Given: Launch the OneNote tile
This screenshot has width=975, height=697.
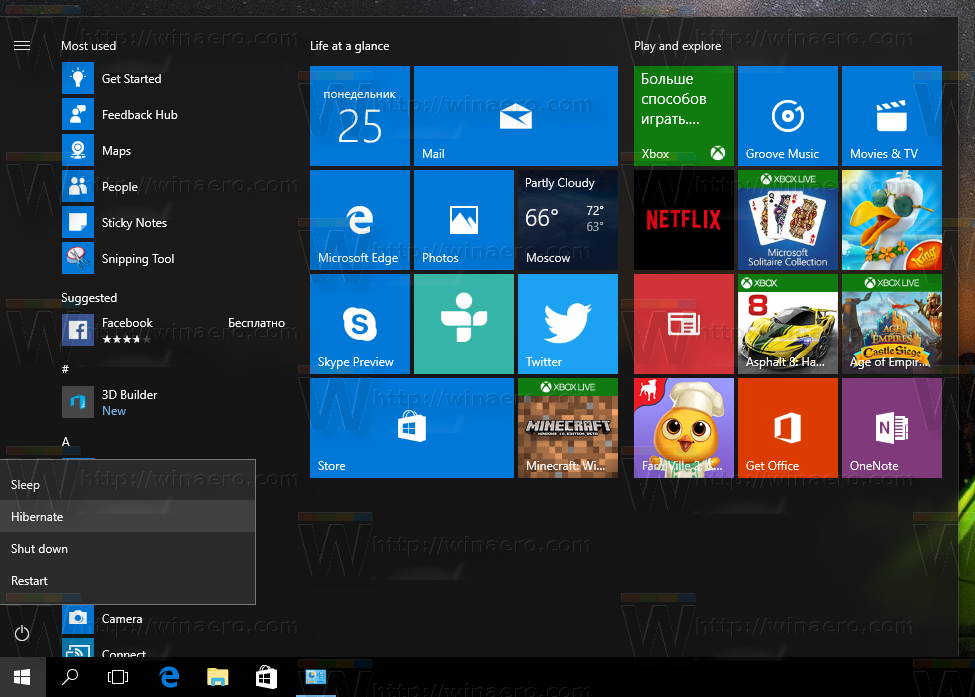Looking at the screenshot, I should coord(892,428).
